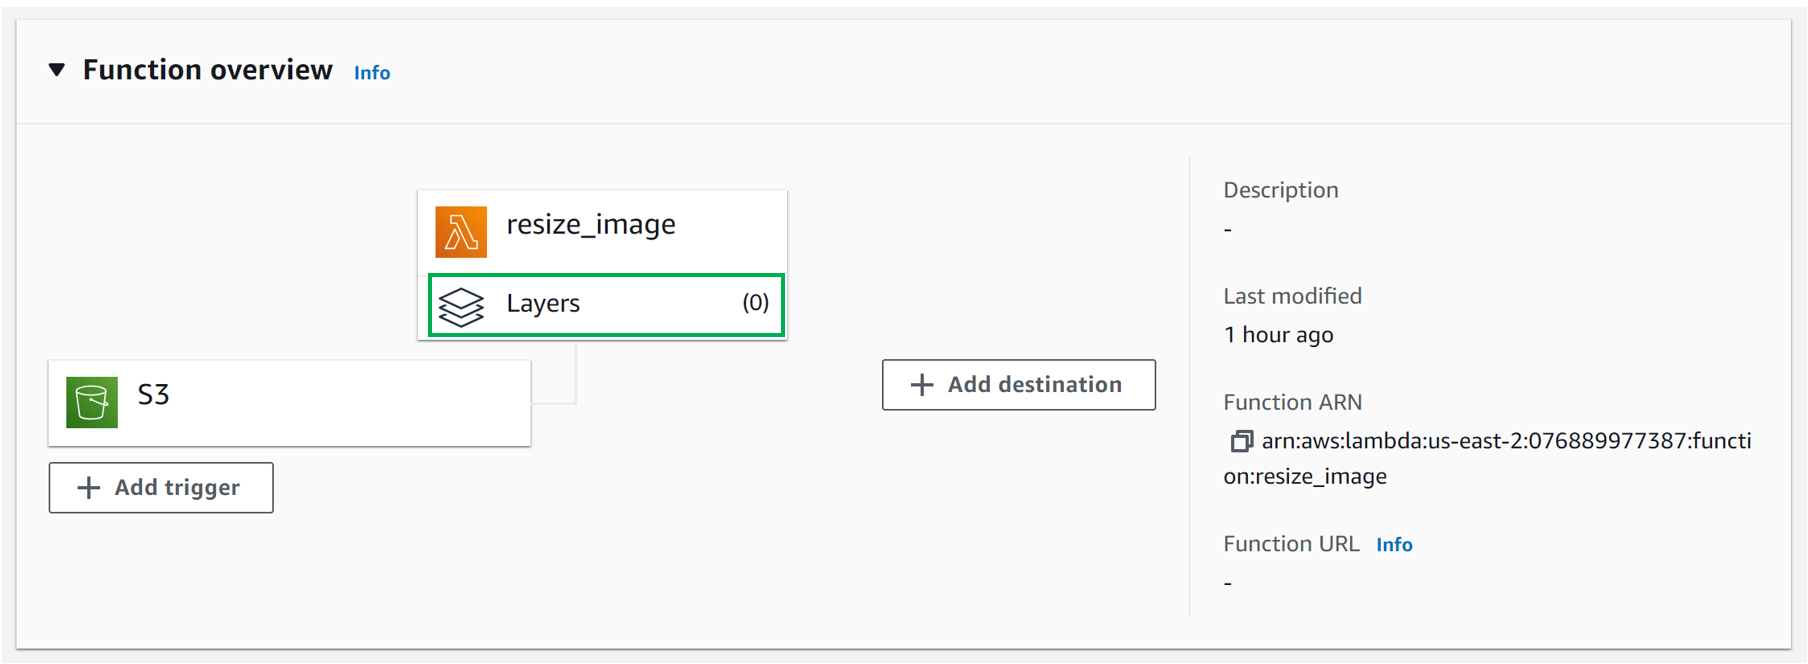This screenshot has height=664, width=1808.
Task: Click the Function URL label
Action: coord(1291,544)
